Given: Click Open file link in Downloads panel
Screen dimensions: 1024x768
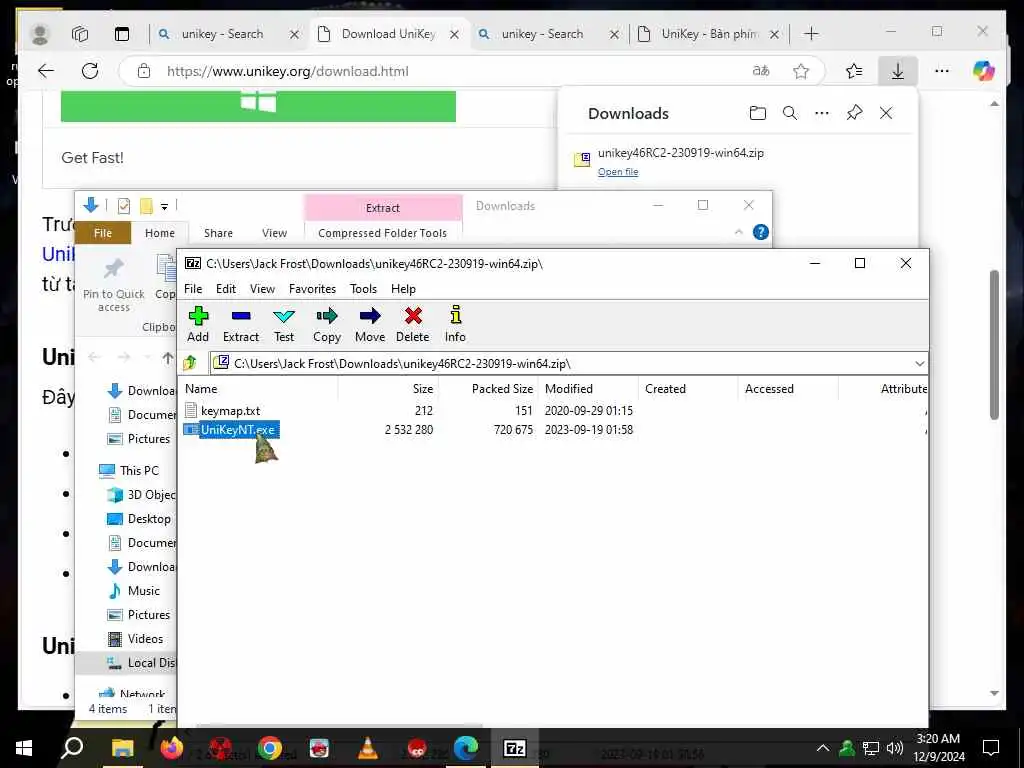Looking at the screenshot, I should tap(618, 172).
